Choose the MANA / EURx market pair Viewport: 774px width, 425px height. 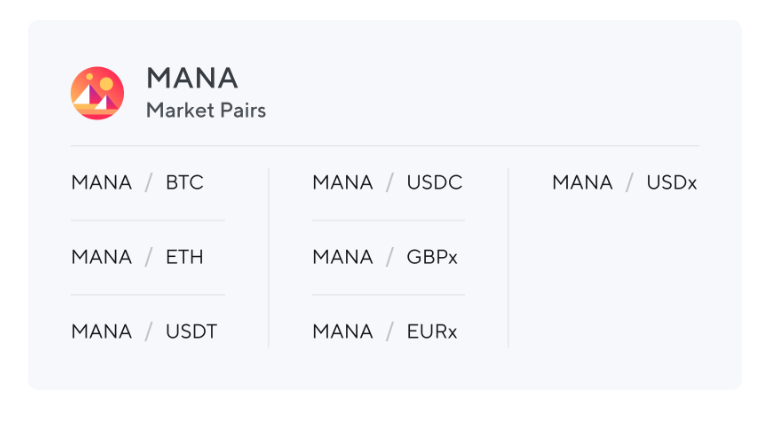tap(385, 331)
